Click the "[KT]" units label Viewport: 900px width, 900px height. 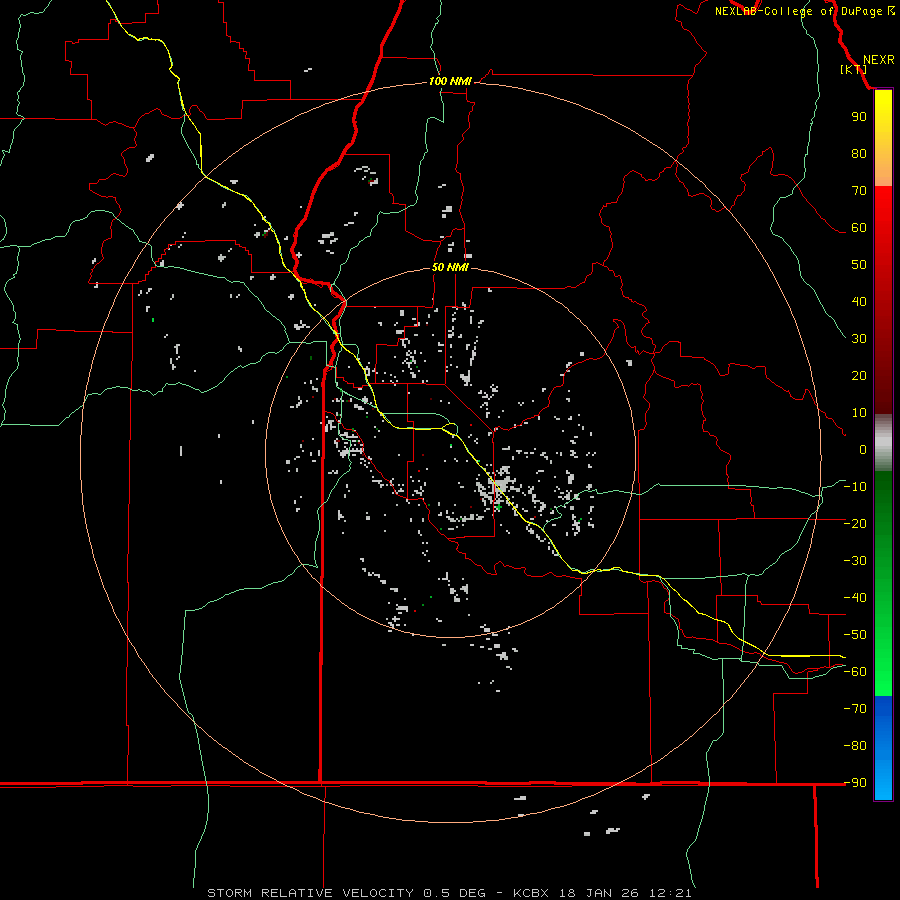click(854, 69)
